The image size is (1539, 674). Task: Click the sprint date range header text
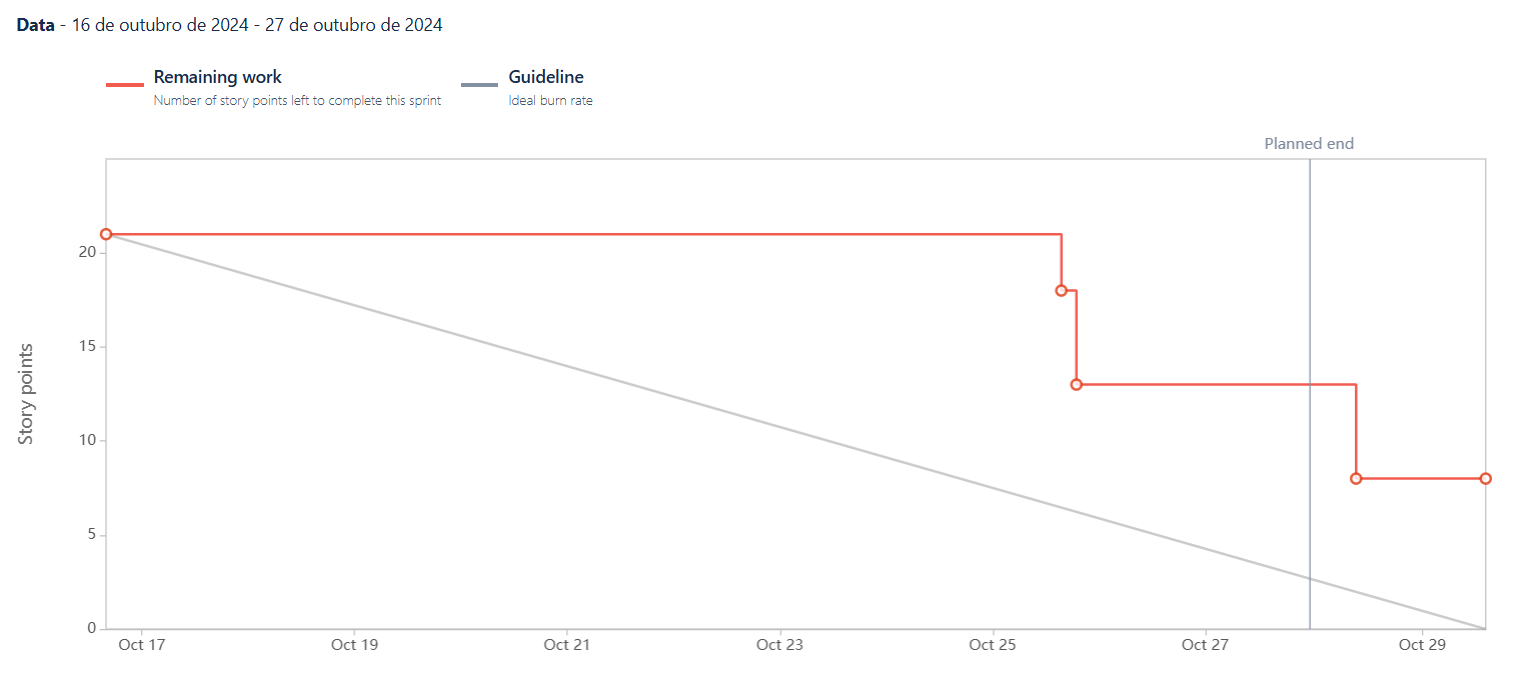[229, 25]
